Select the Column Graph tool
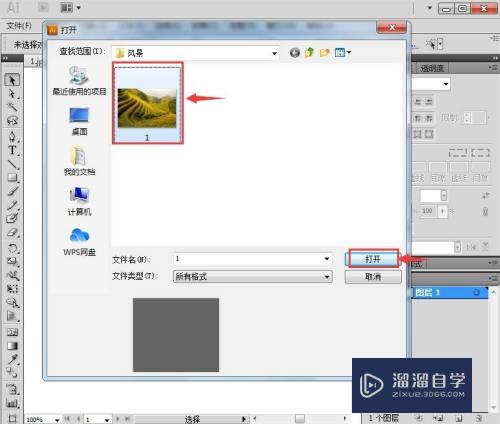 pos(12,403)
